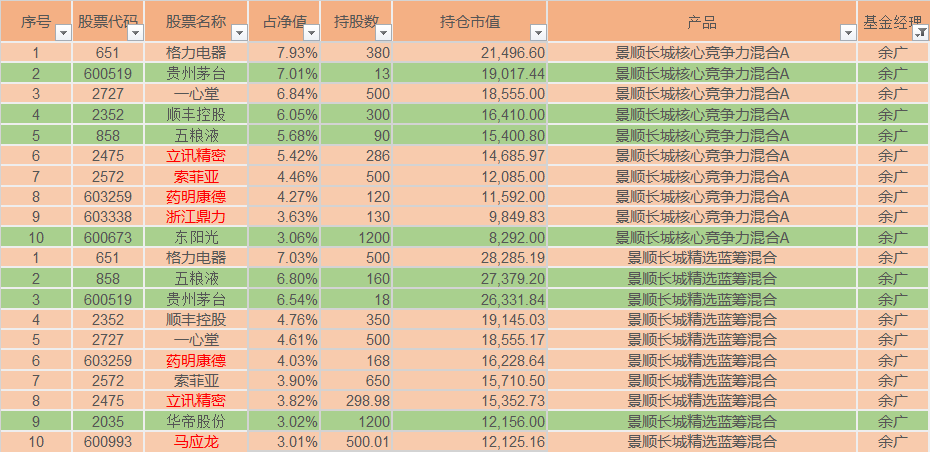Click the holdings cell 500.01
The height and width of the screenshot is (452, 930).
[x=356, y=442]
